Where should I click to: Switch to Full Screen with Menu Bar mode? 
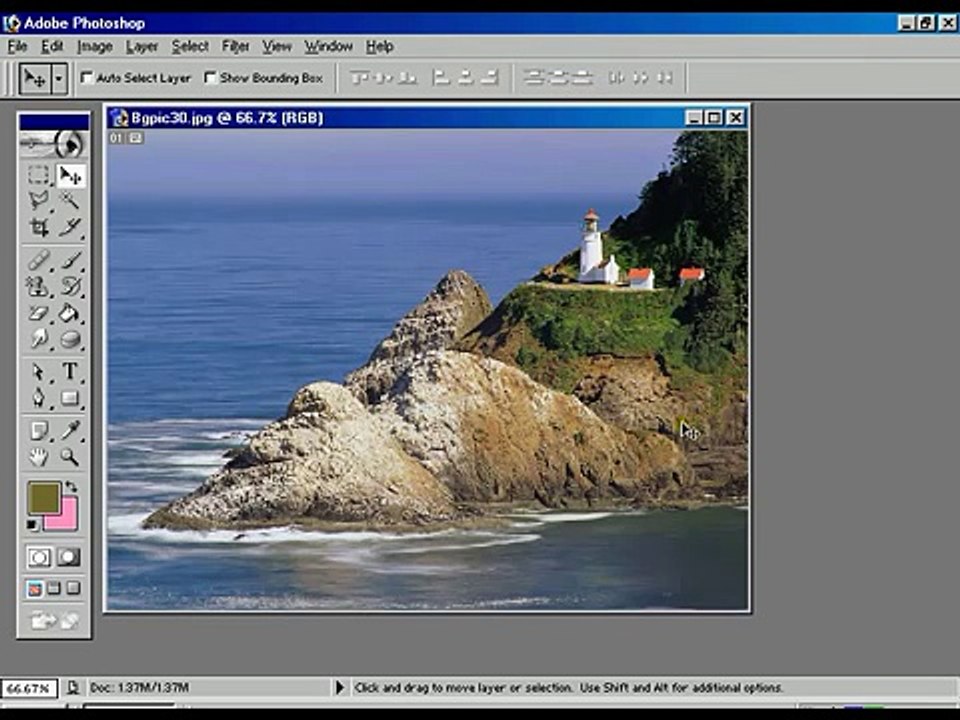(x=54, y=589)
